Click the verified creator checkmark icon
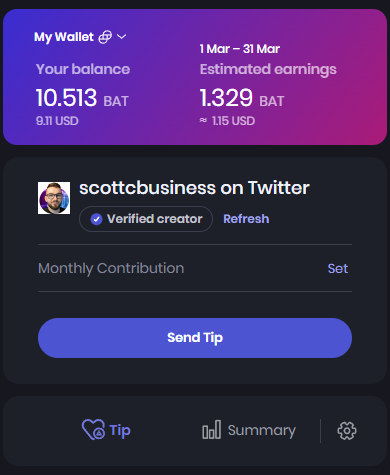This screenshot has height=475, width=390. [x=96, y=219]
